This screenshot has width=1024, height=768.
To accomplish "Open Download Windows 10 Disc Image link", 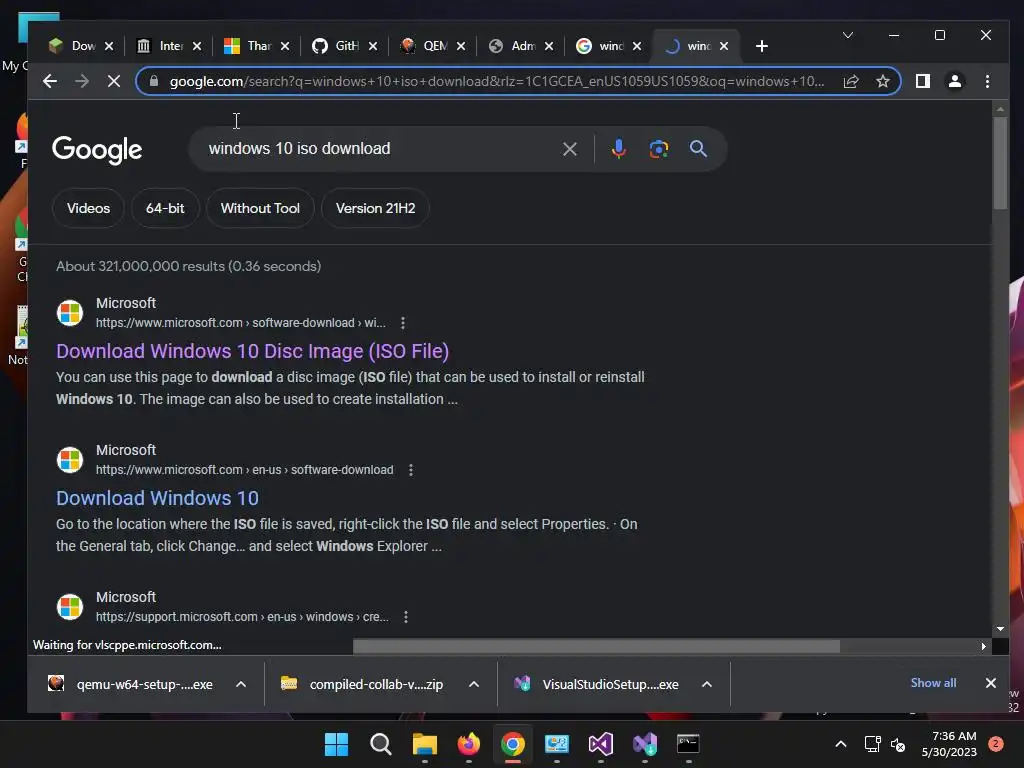I will click(x=252, y=351).
